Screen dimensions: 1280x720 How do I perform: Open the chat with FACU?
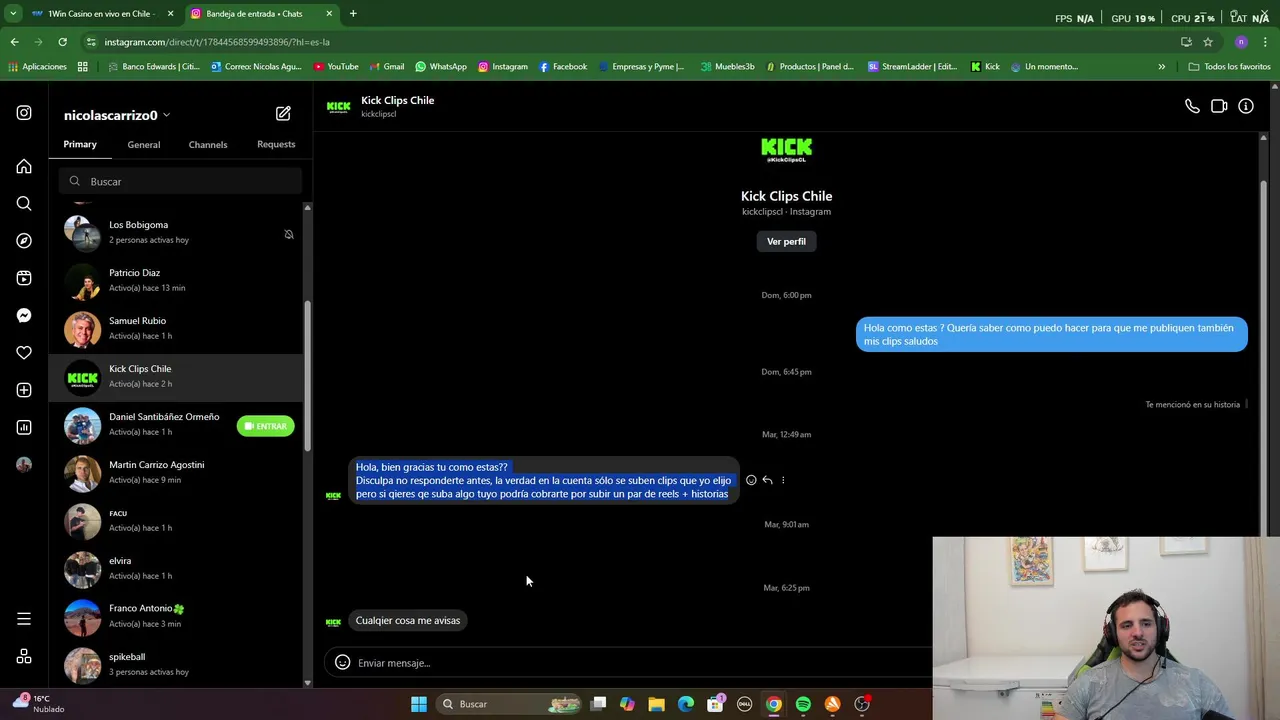point(176,520)
